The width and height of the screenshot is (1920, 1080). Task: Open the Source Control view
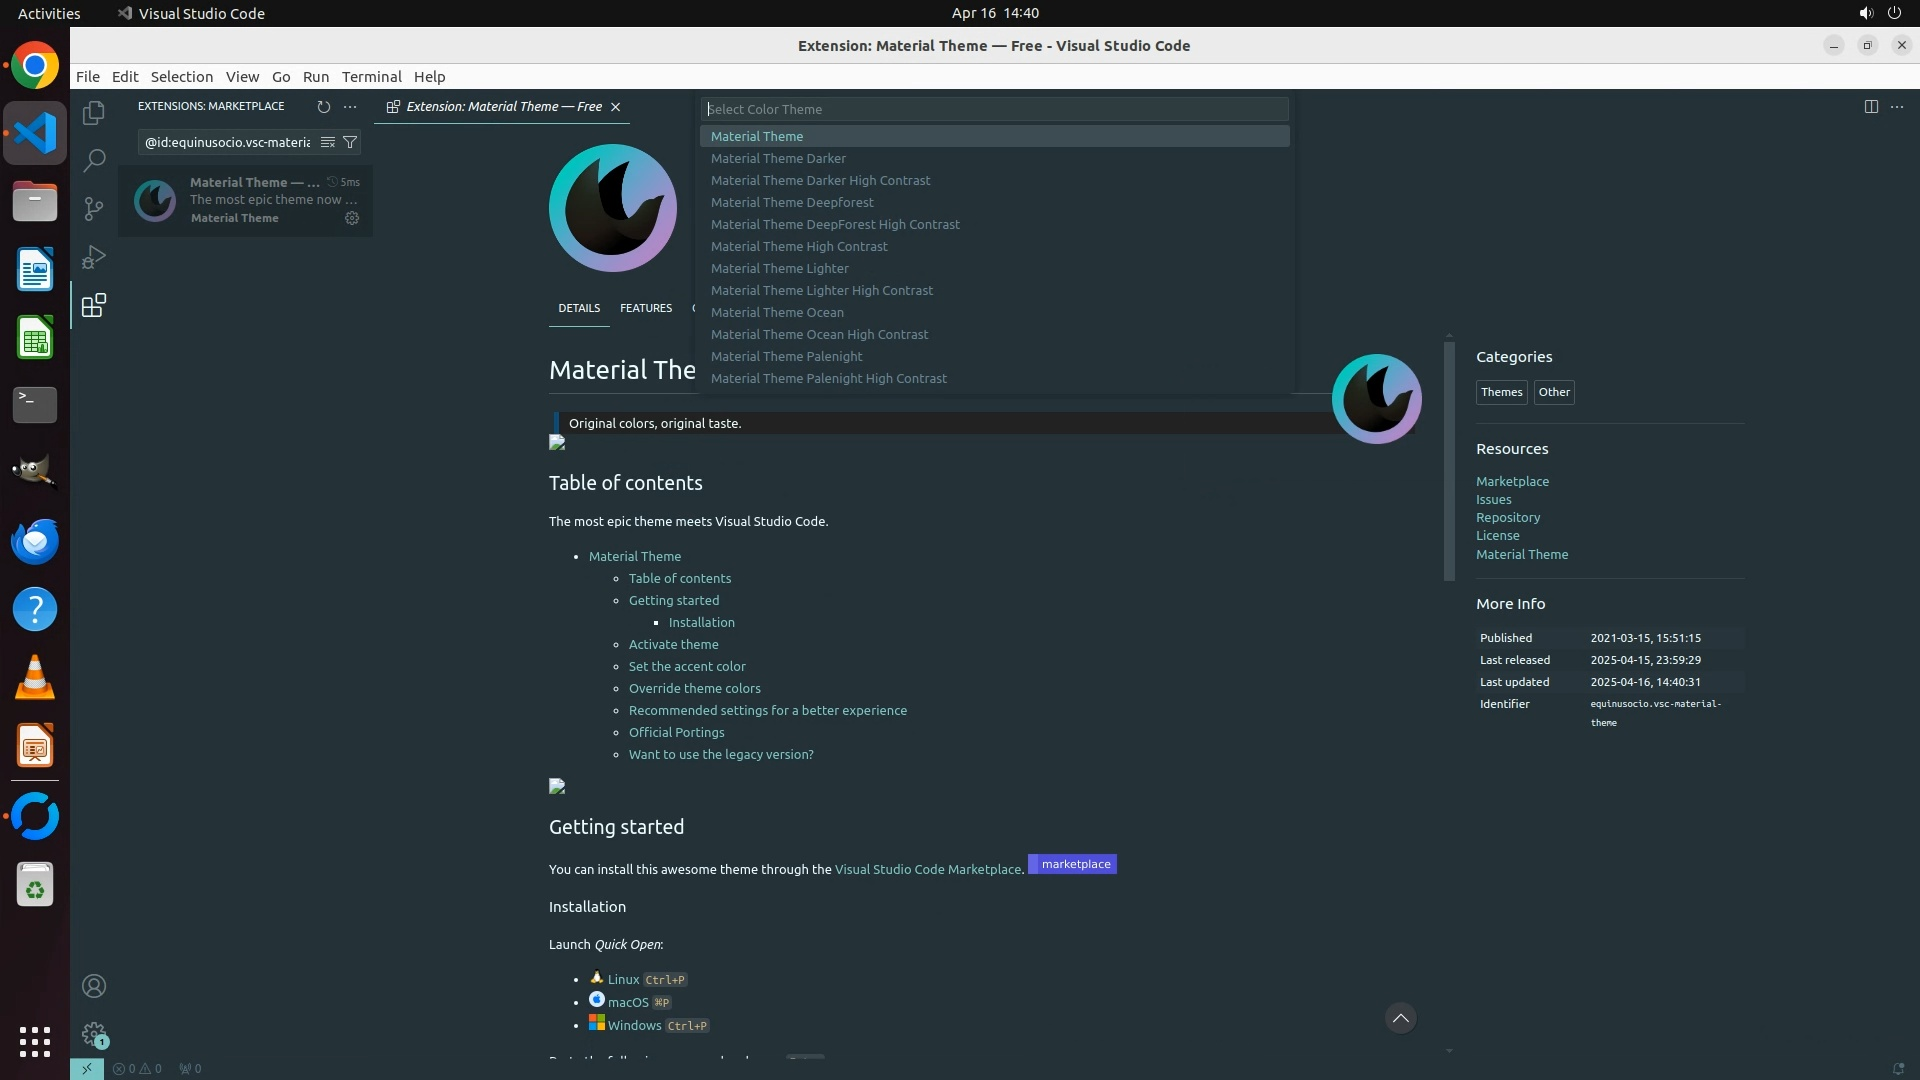coord(94,208)
